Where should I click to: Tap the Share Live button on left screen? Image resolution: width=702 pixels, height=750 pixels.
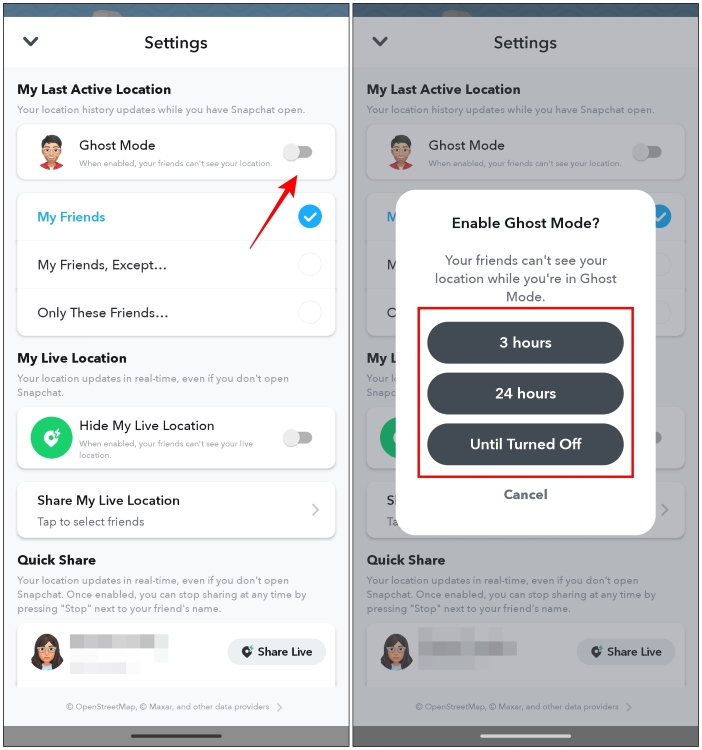[x=277, y=651]
